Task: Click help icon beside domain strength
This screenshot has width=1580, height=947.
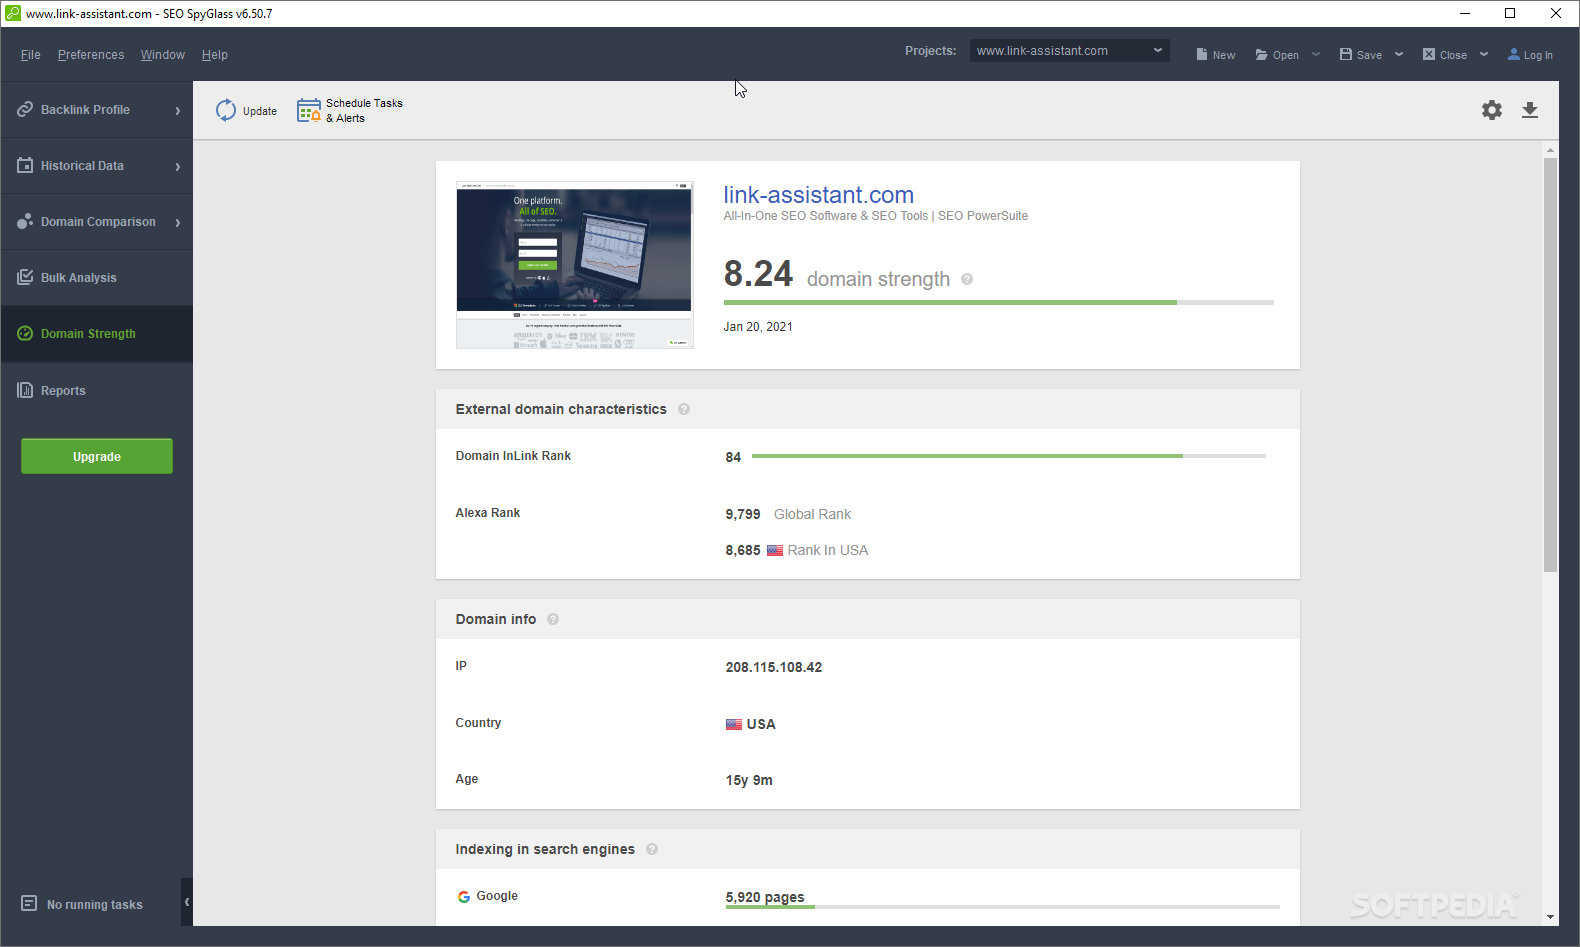Action: coord(967,279)
